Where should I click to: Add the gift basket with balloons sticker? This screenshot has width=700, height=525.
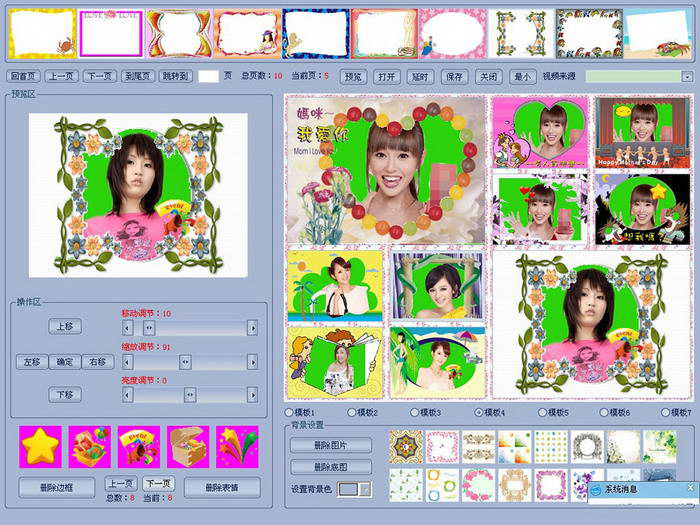click(90, 447)
